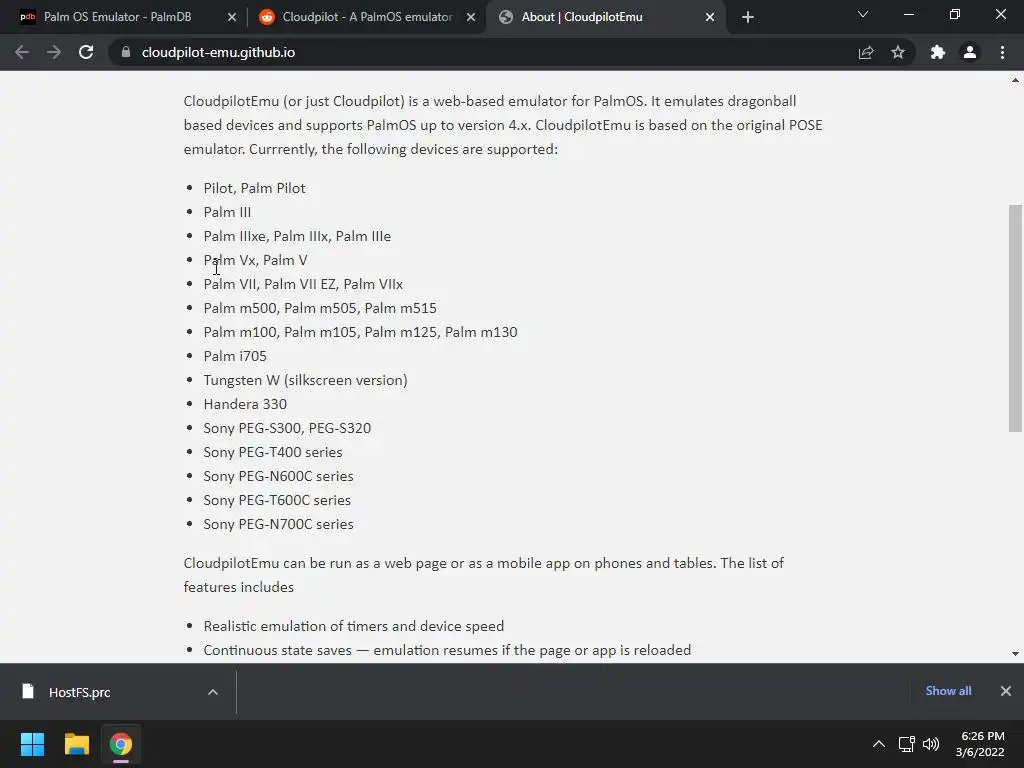
Task: Click the HostFS.prc file icon
Action: point(27,691)
